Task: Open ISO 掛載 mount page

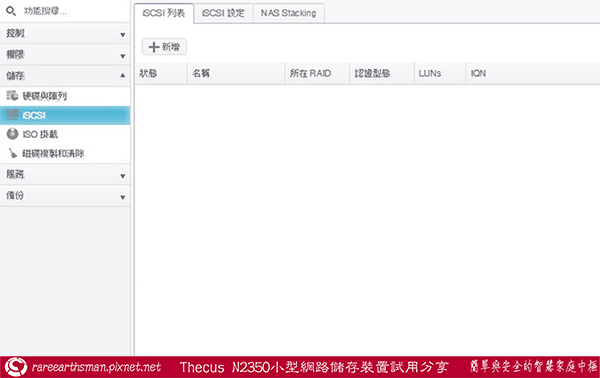Action: point(65,134)
